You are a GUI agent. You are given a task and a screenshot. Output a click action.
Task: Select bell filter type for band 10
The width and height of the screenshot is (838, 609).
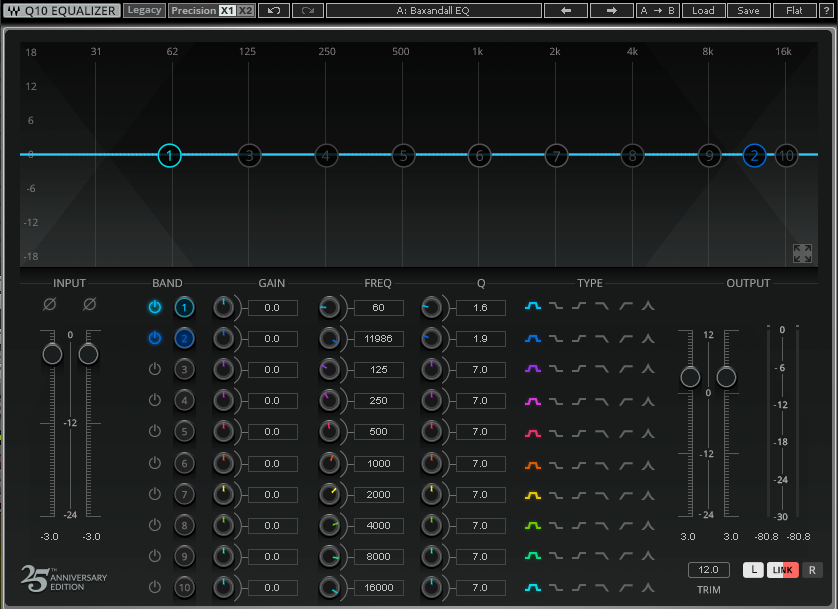coord(533,588)
